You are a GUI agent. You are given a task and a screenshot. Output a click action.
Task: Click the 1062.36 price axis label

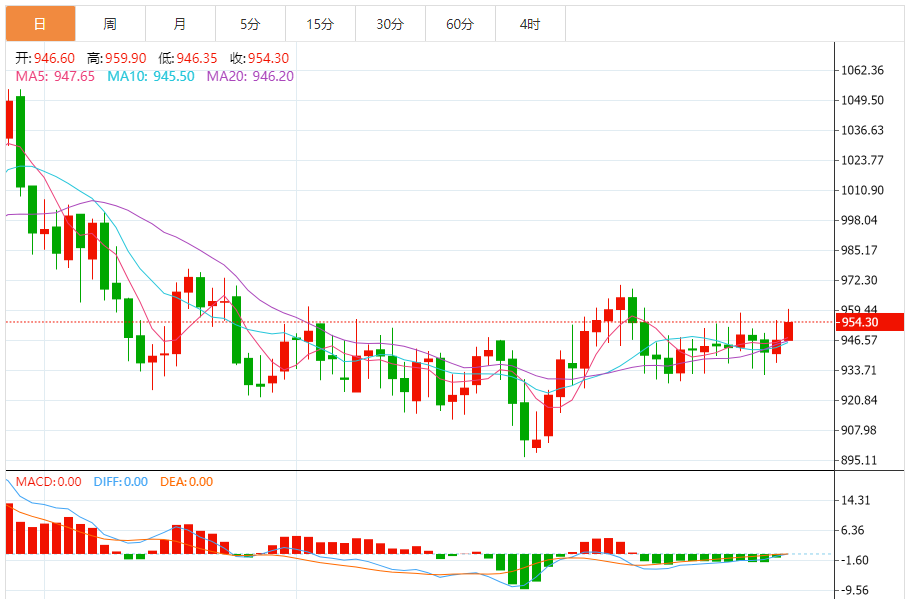[862, 70]
